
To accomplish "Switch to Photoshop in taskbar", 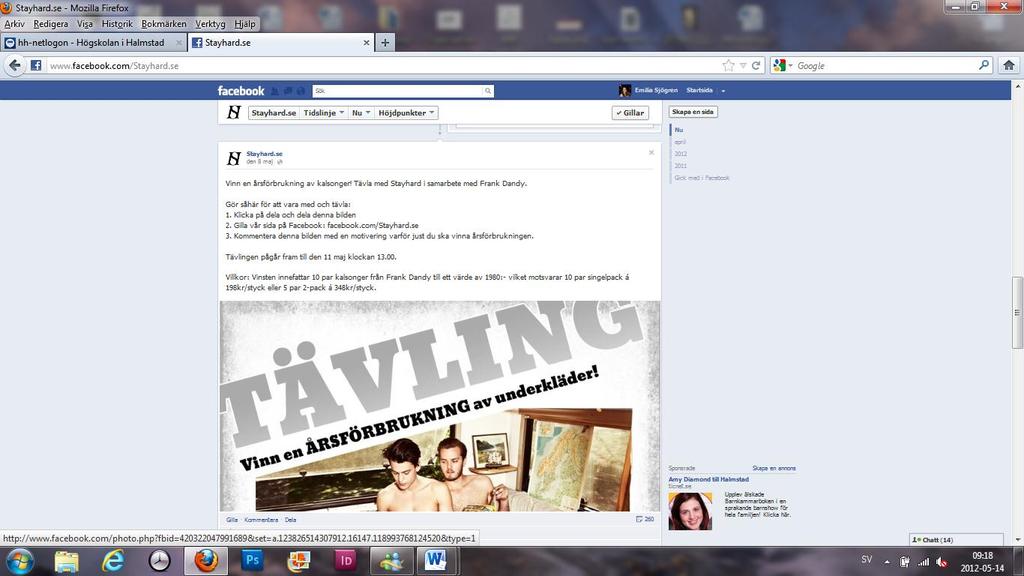I will point(252,561).
